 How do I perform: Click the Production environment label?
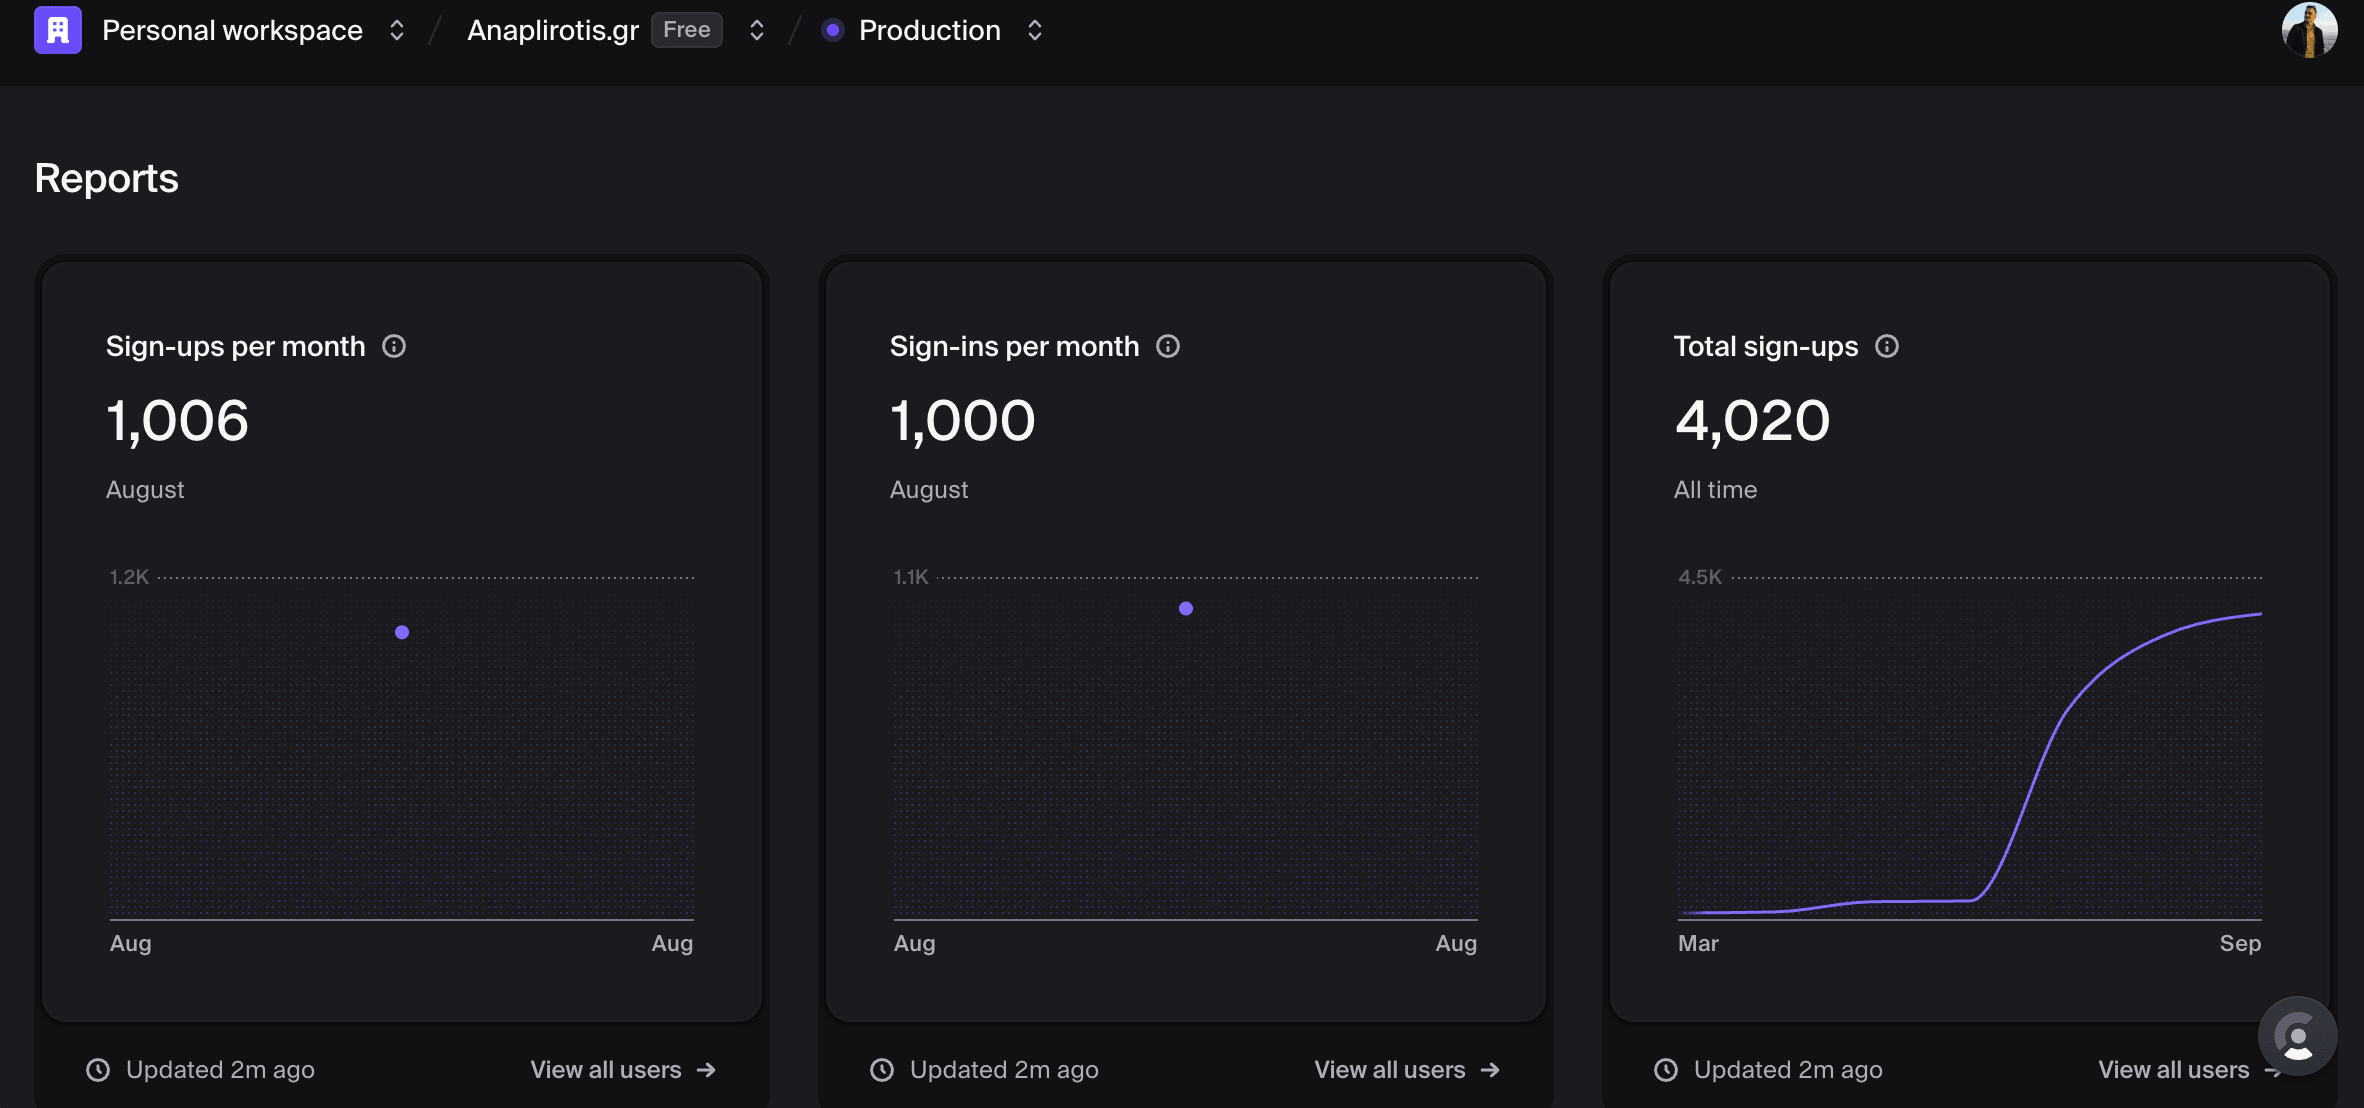(x=929, y=30)
